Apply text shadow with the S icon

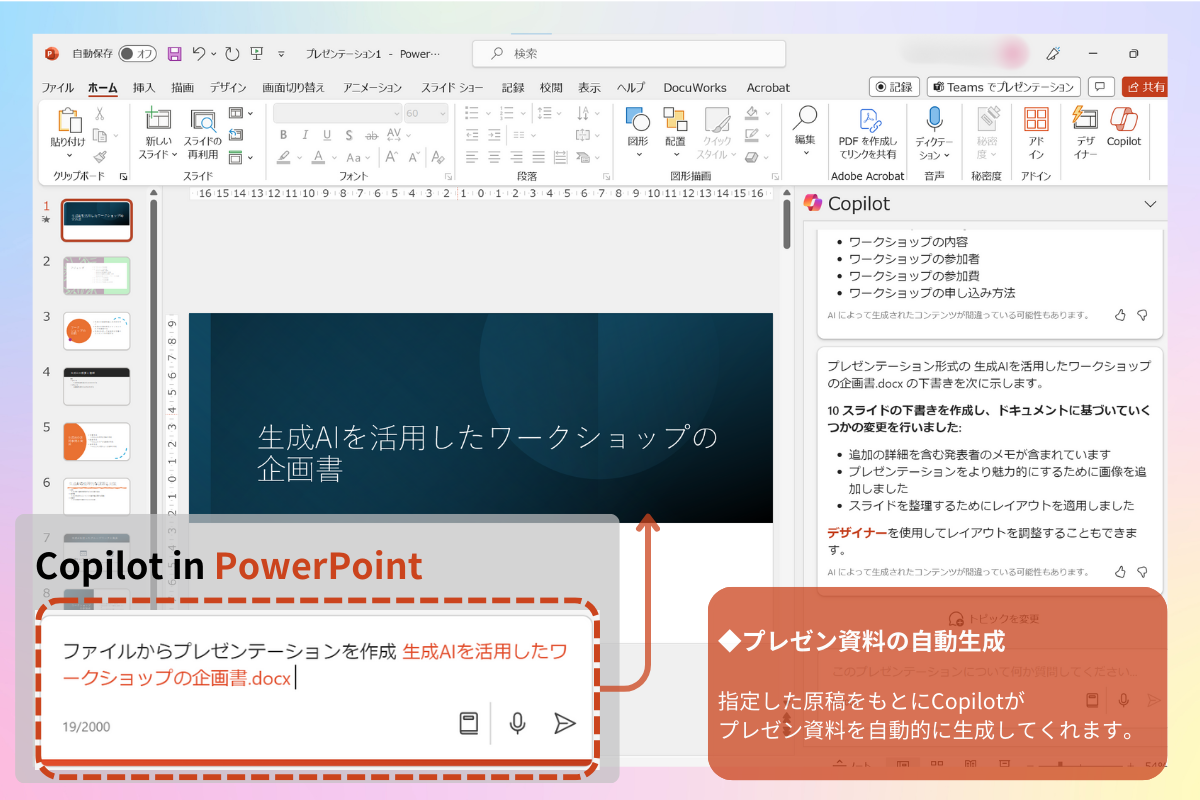pos(347,135)
